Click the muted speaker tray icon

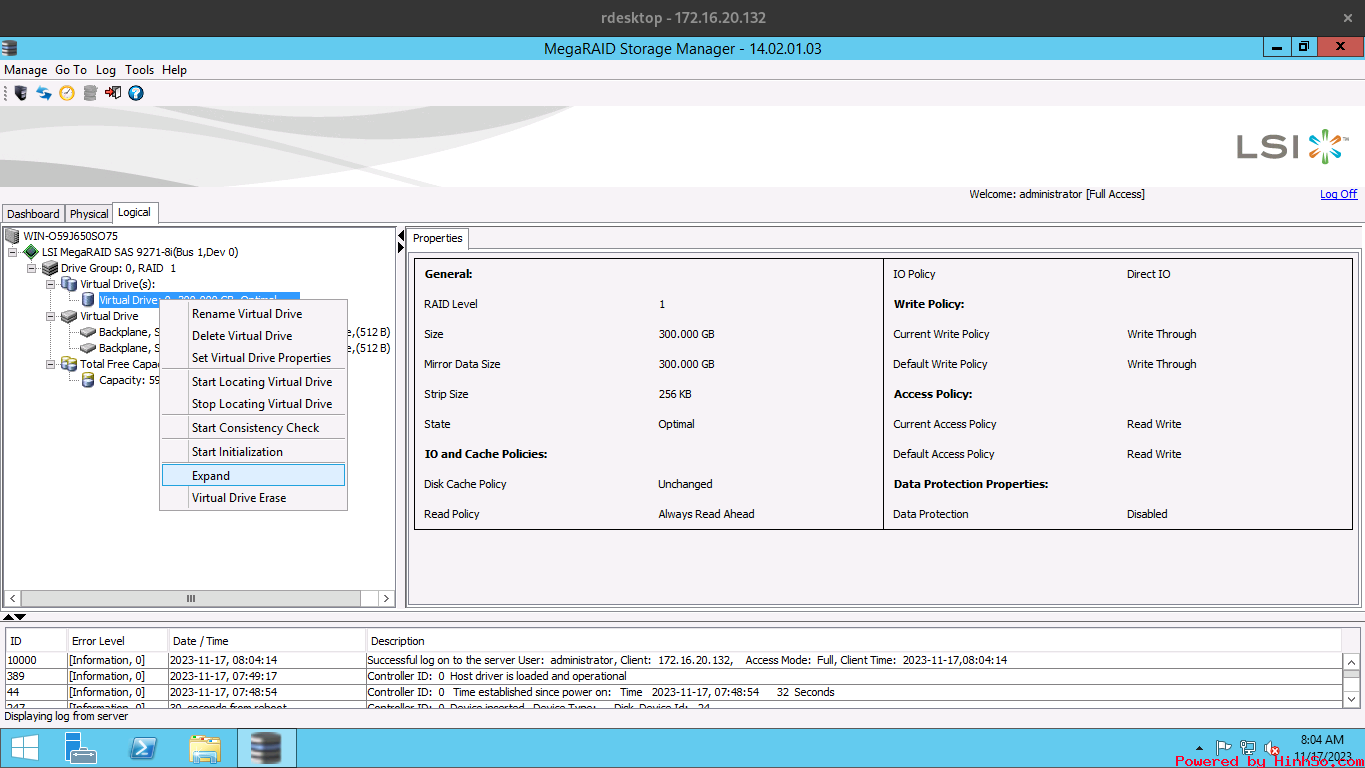click(x=1273, y=748)
